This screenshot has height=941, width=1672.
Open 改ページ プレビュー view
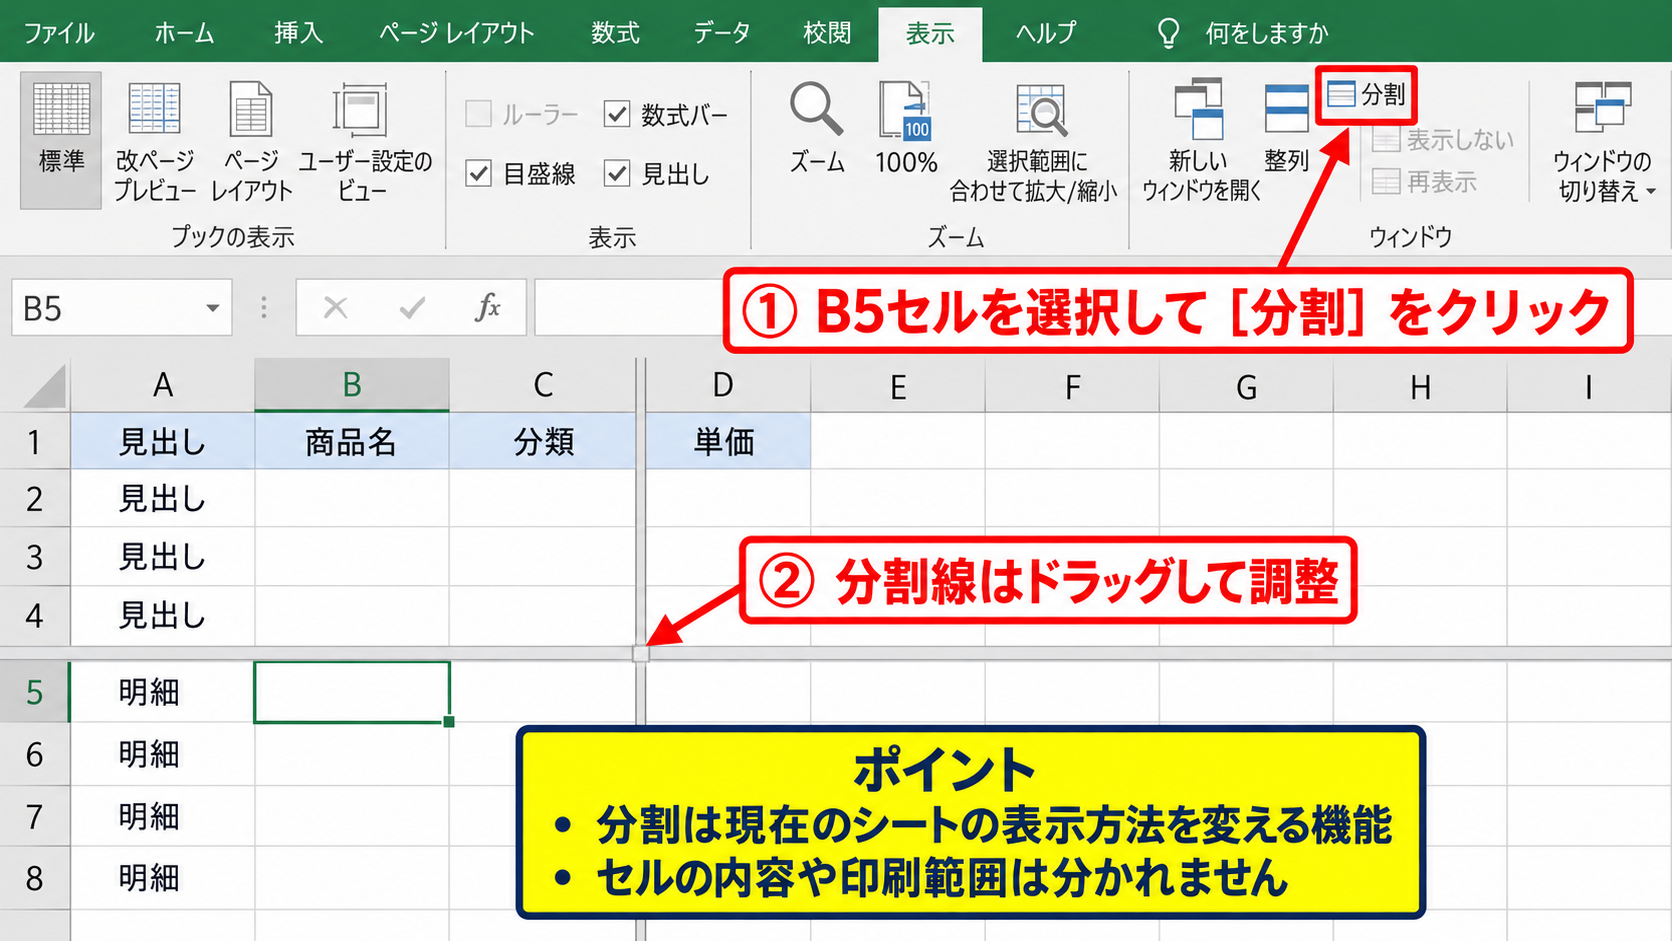(x=154, y=141)
